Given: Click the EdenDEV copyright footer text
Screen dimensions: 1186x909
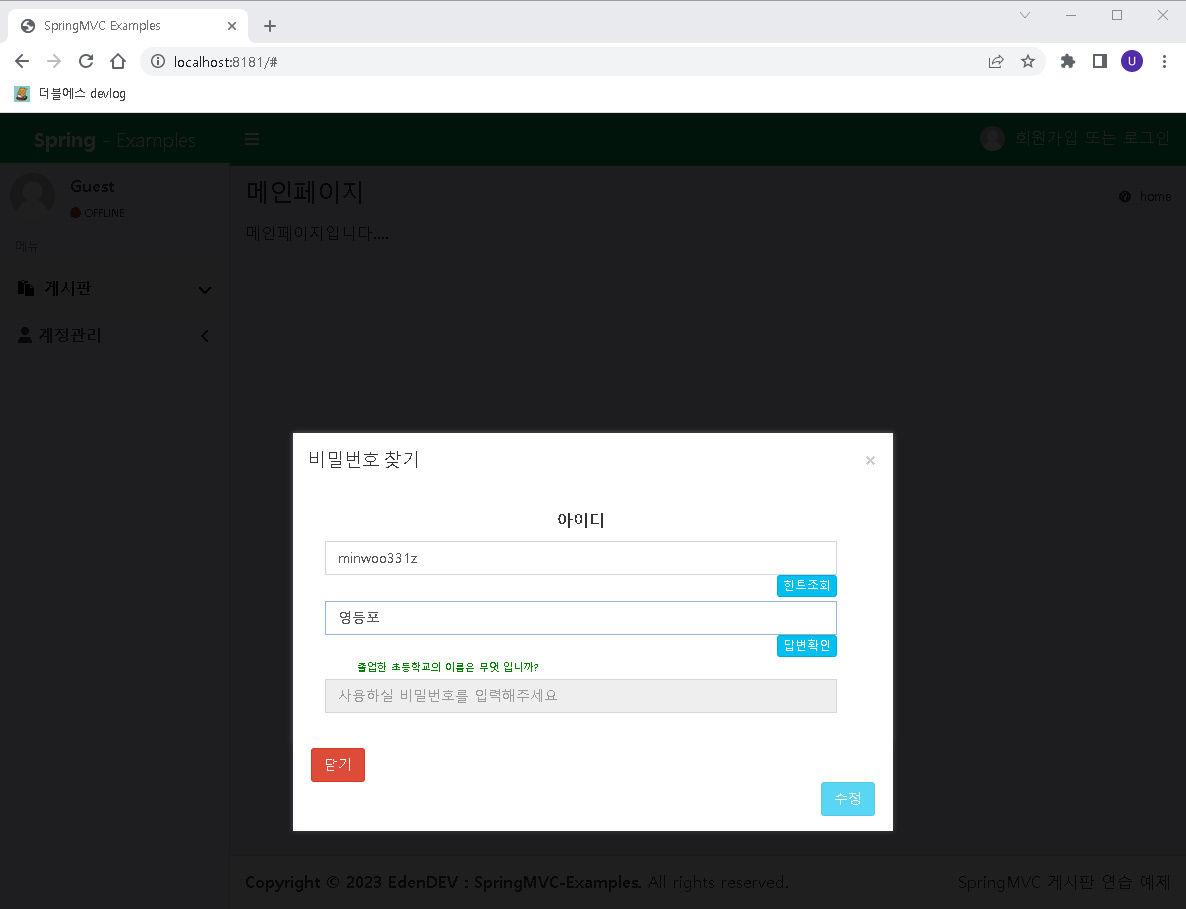Looking at the screenshot, I should (x=517, y=883).
